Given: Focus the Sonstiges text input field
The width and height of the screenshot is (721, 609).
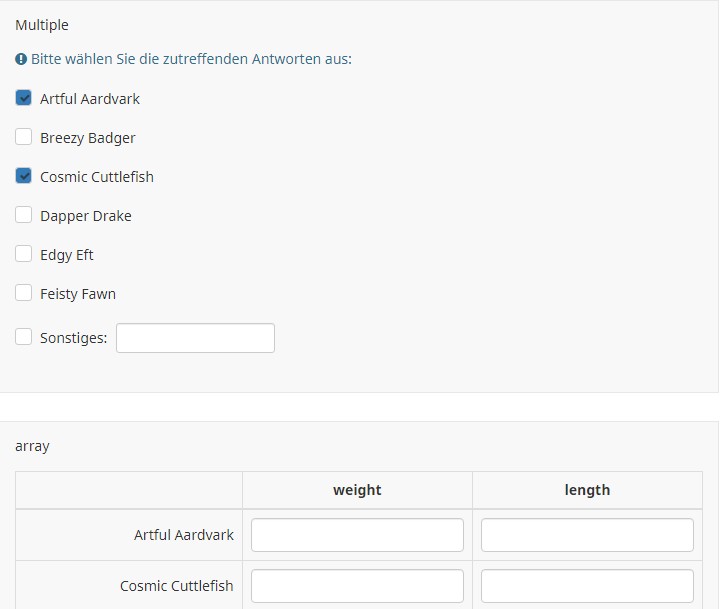Looking at the screenshot, I should click(195, 338).
